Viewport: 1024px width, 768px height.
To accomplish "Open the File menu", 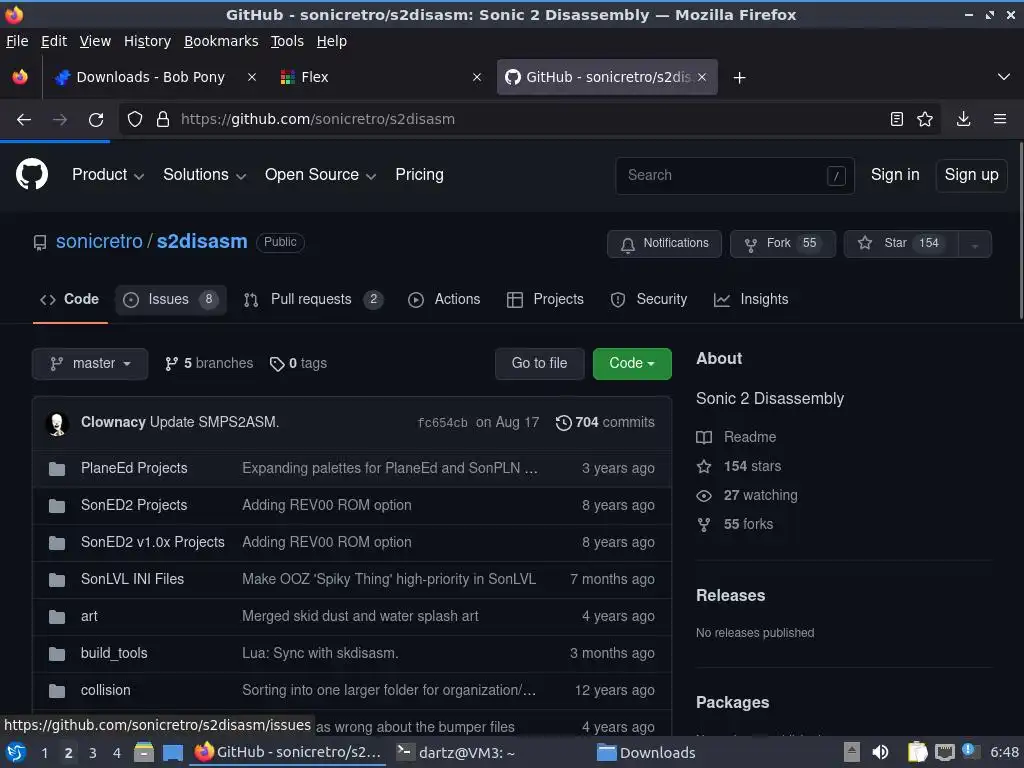I will coord(17,41).
